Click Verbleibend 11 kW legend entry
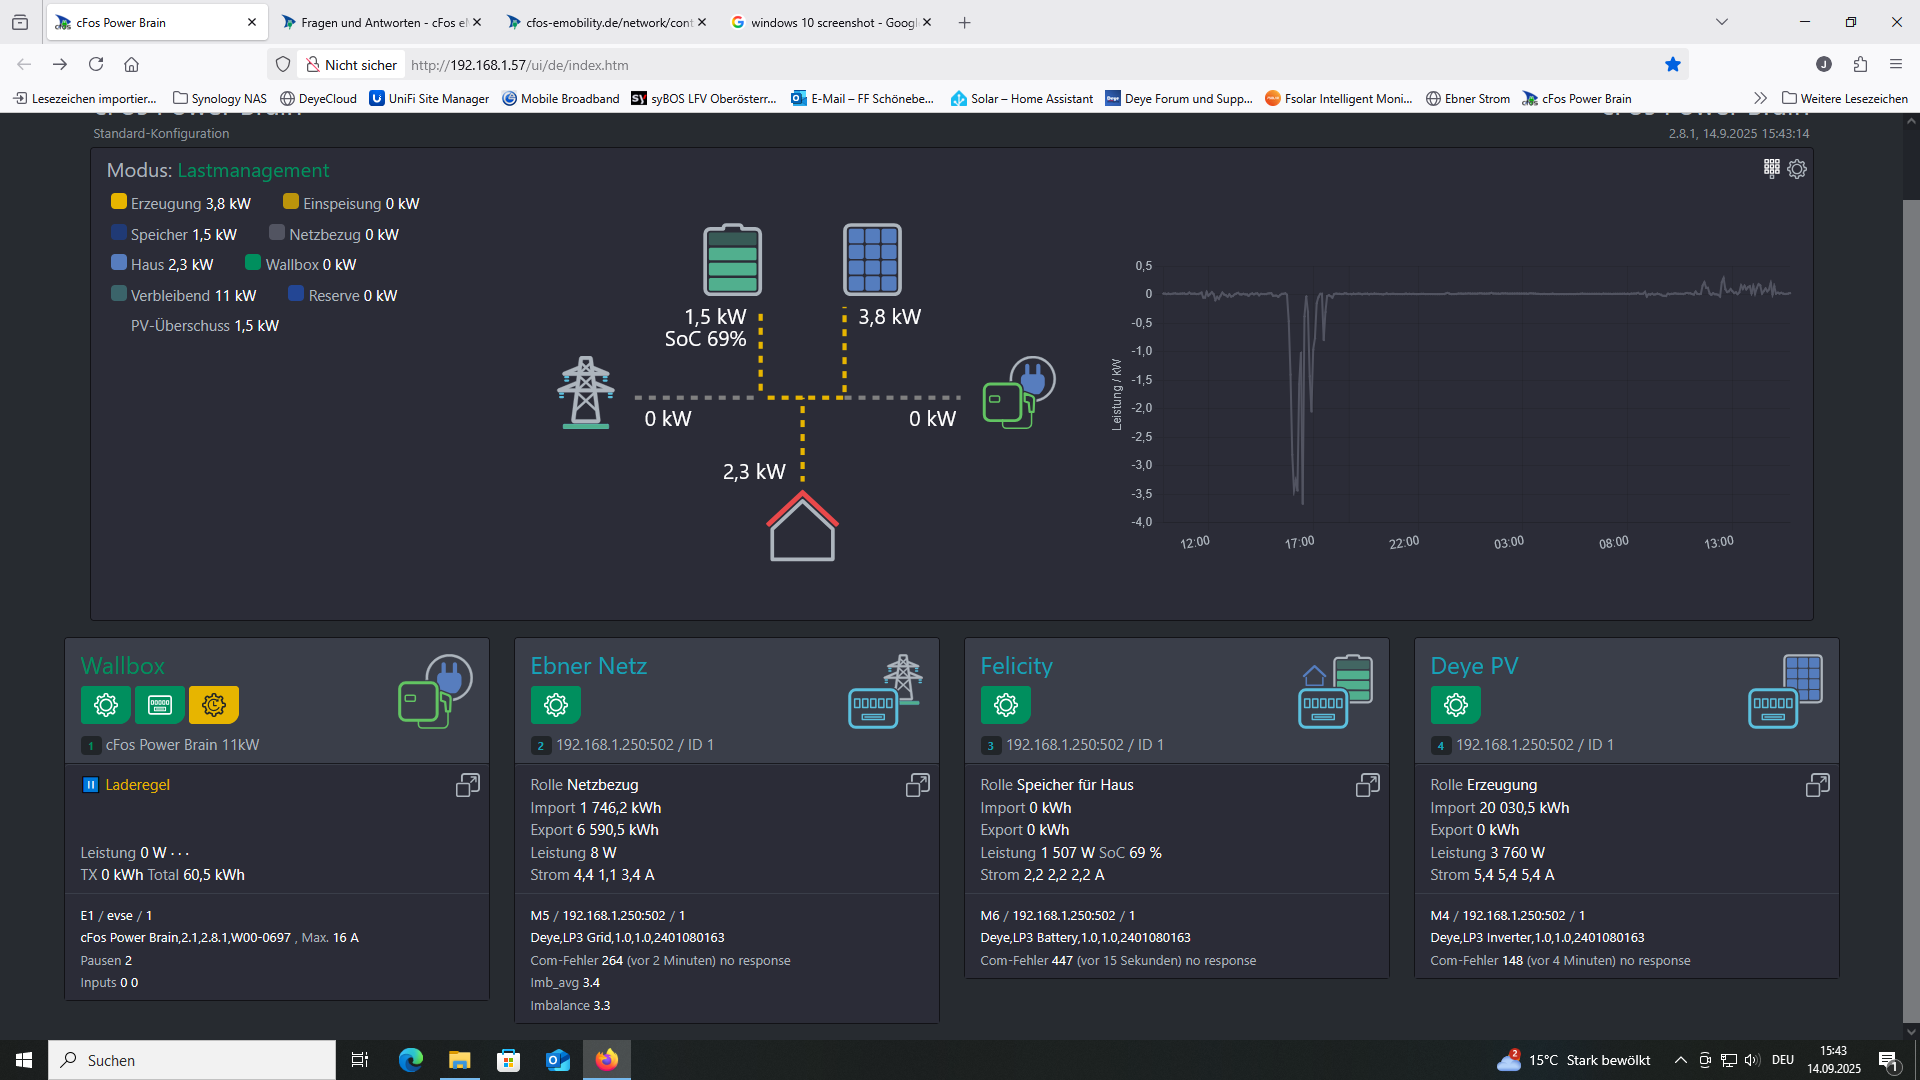 [x=184, y=295]
